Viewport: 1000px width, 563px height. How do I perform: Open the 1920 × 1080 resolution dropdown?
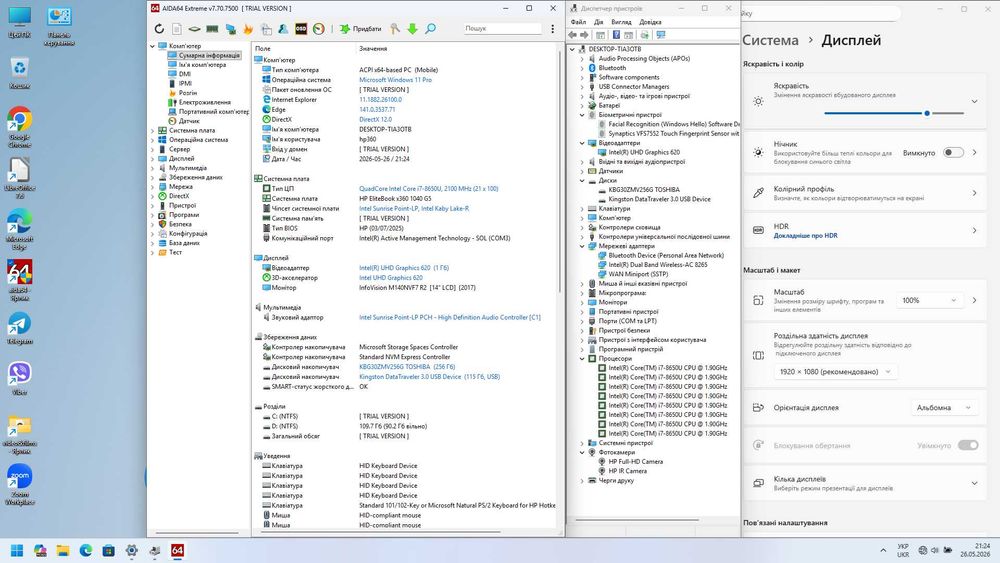point(835,372)
